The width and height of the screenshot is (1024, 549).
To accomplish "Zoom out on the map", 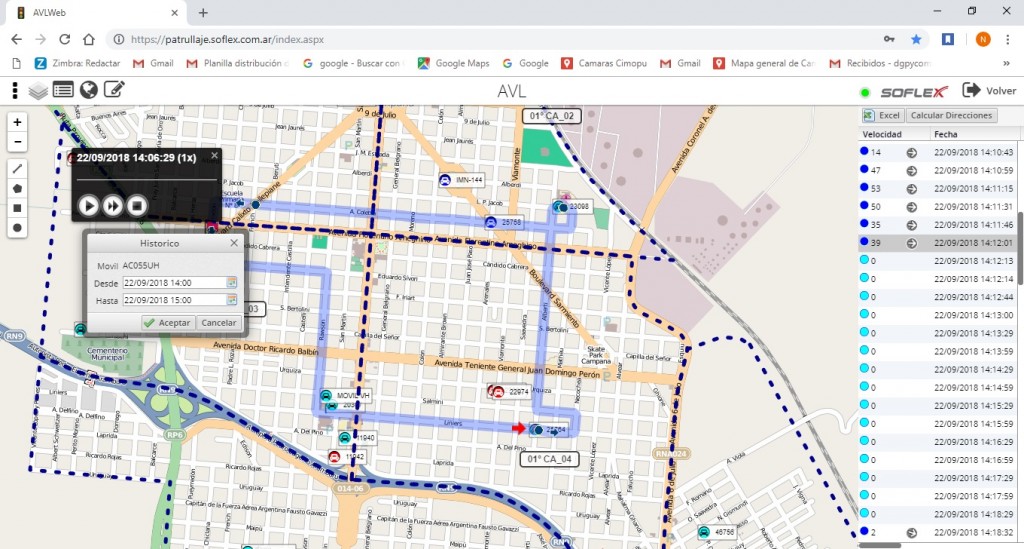I will tap(18, 142).
